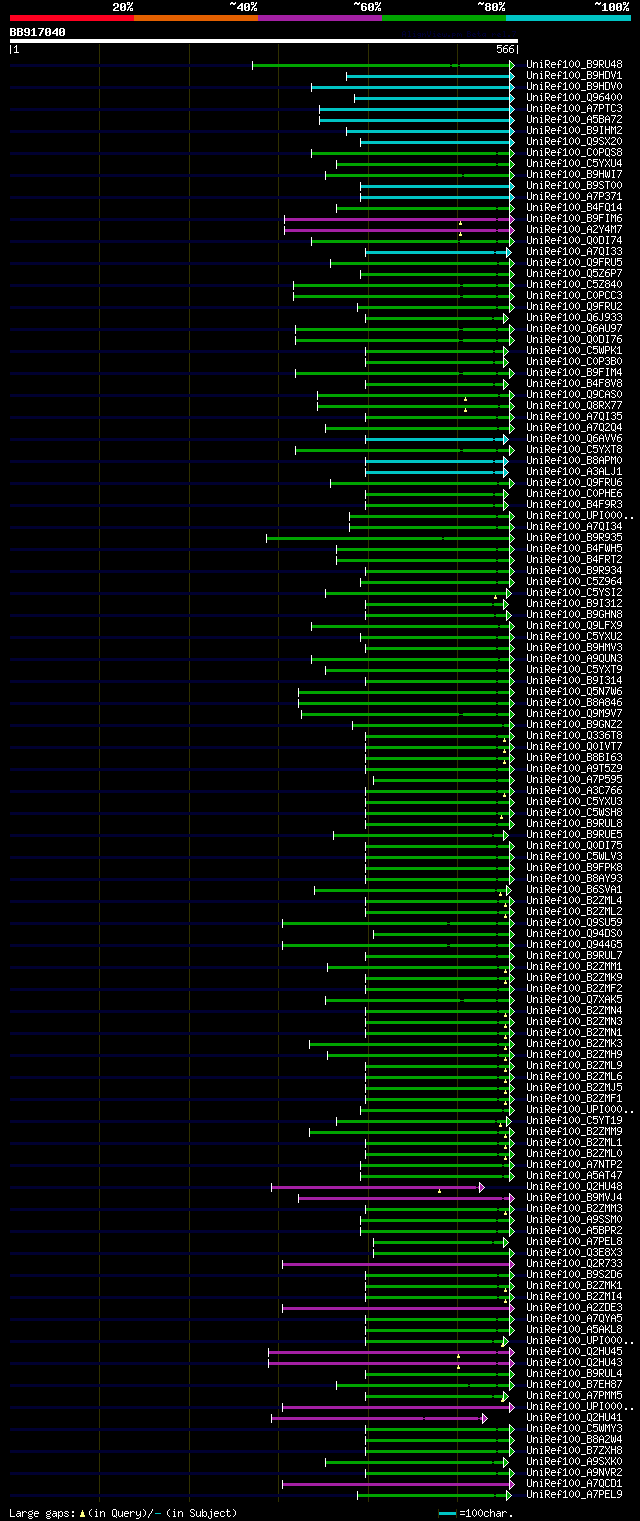Select hit label UniRef100_C0PHE6
The width and height of the screenshot is (640, 1521).
574,493
